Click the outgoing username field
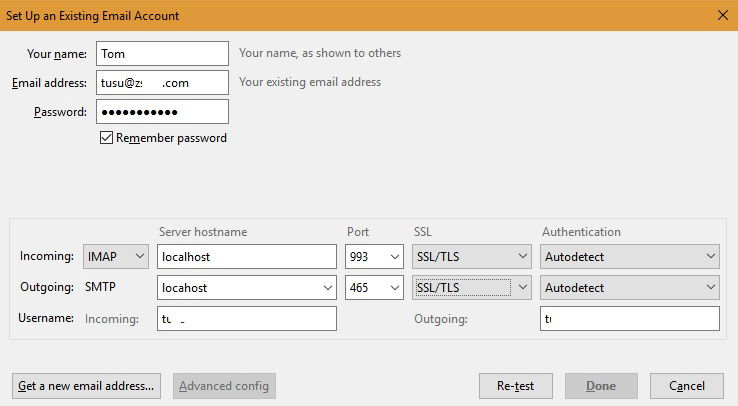 [630, 318]
